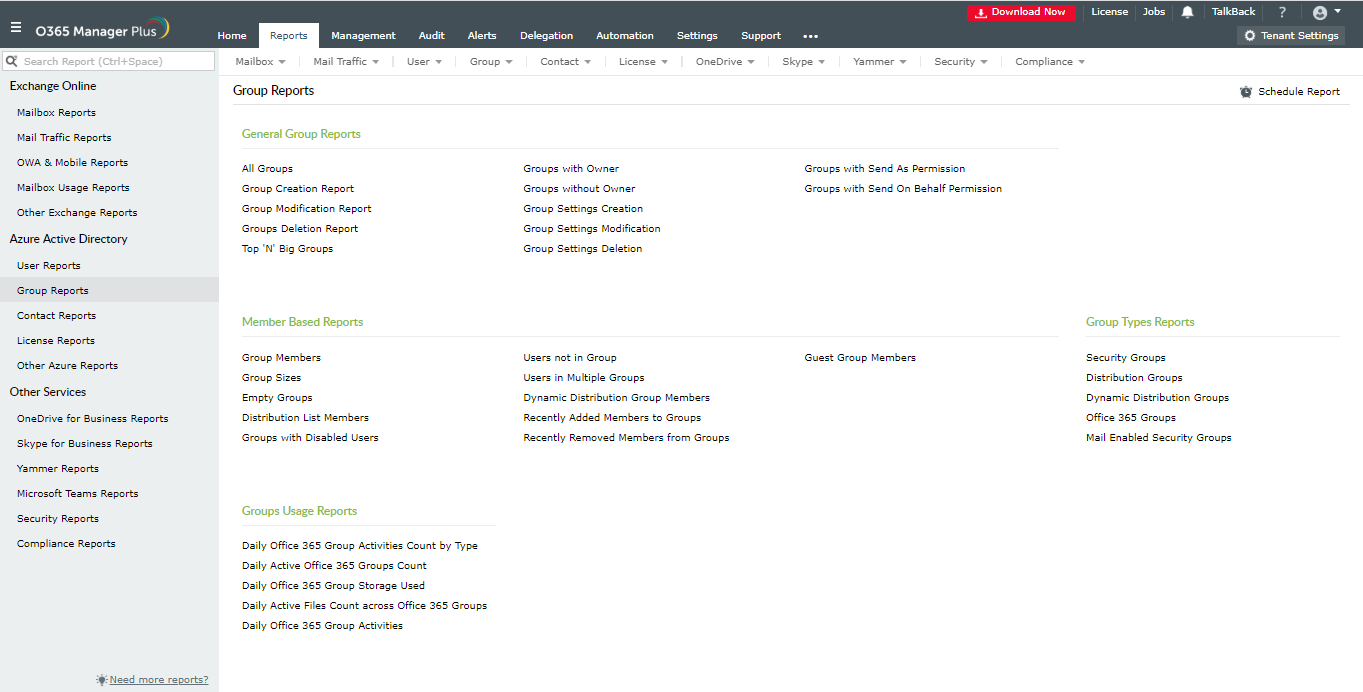The image size is (1363, 692).
Task: Expand the License dropdown in submenu
Action: pyautogui.click(x=643, y=62)
